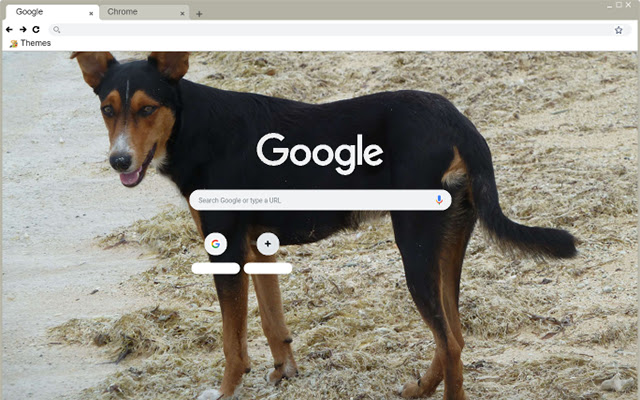Switch to the Google tab
This screenshot has height=400, width=640.
(x=52, y=12)
